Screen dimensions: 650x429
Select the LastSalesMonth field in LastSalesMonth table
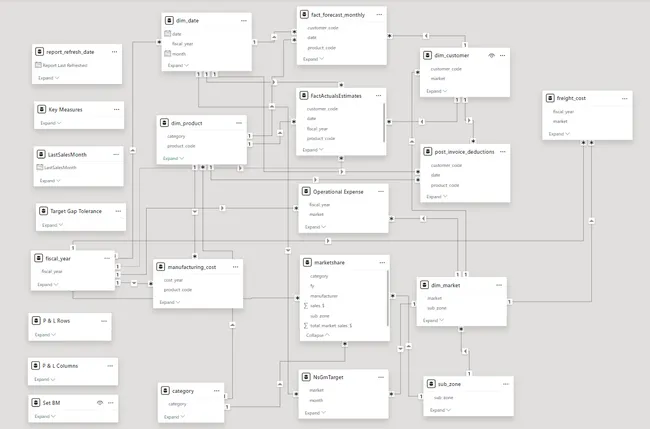pos(60,167)
